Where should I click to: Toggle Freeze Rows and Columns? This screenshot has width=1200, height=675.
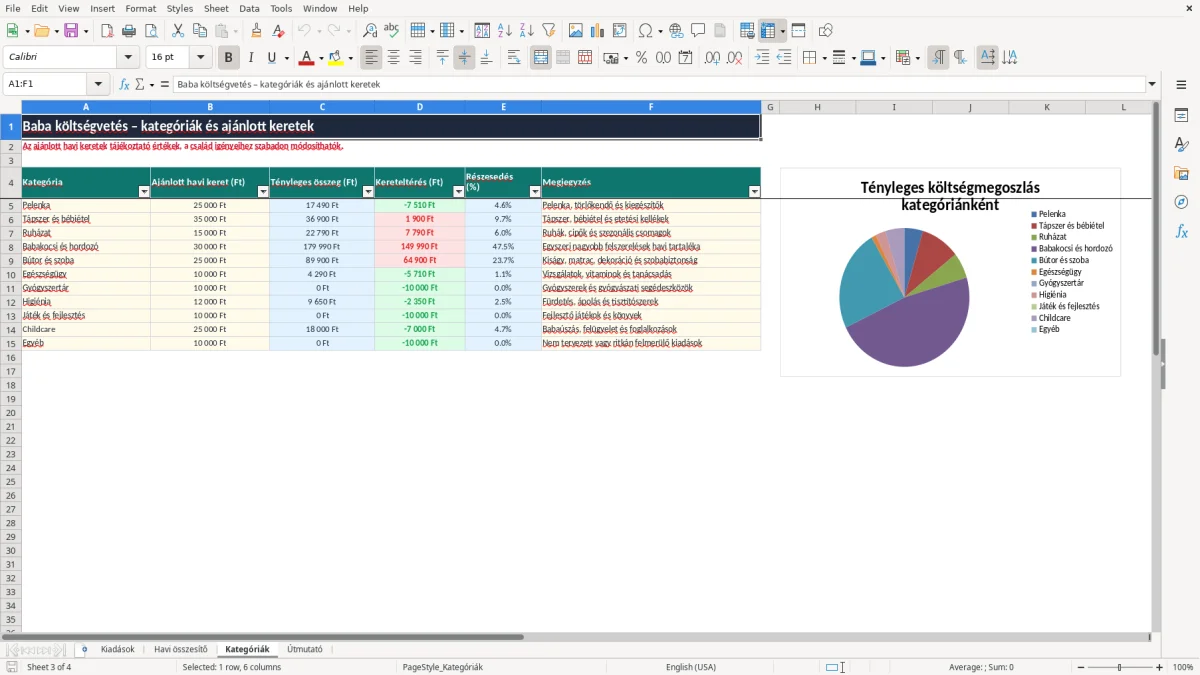tap(768, 31)
